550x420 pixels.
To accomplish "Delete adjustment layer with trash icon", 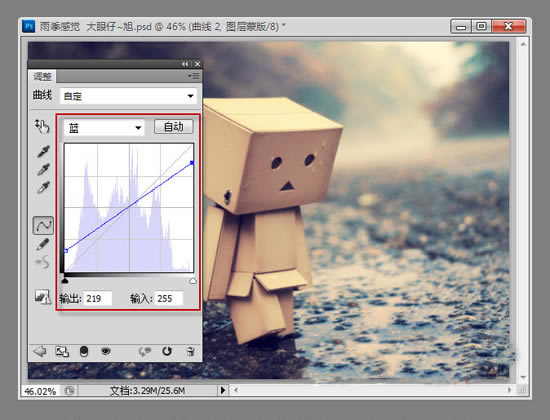I will [x=190, y=351].
